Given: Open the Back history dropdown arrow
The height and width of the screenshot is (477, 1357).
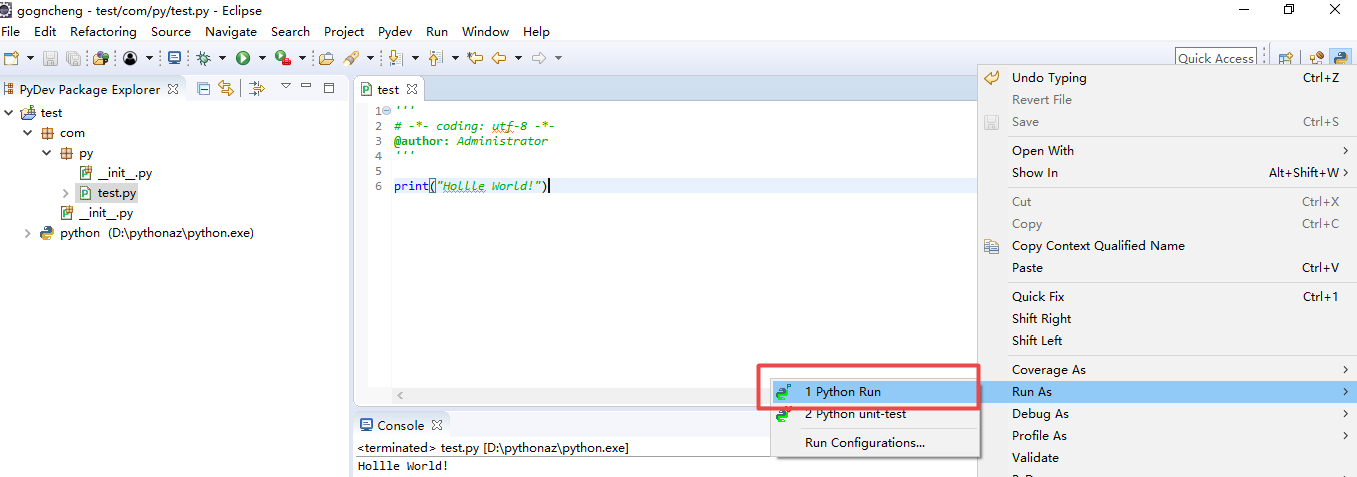Looking at the screenshot, I should click(x=518, y=58).
